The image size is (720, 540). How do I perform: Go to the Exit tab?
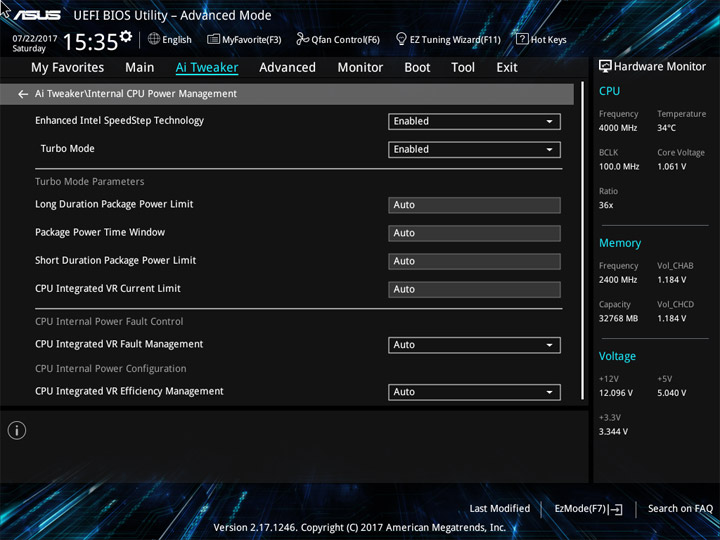point(507,68)
